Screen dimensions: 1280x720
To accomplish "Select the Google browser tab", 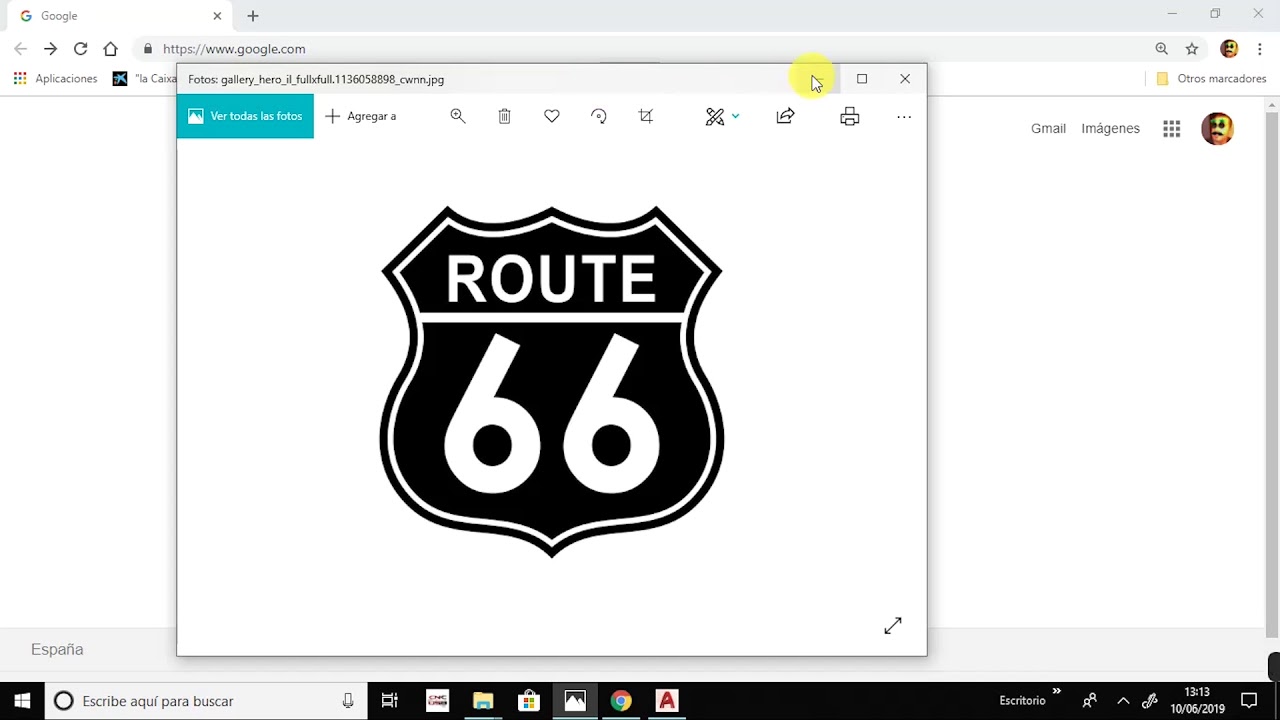I will click(x=120, y=16).
